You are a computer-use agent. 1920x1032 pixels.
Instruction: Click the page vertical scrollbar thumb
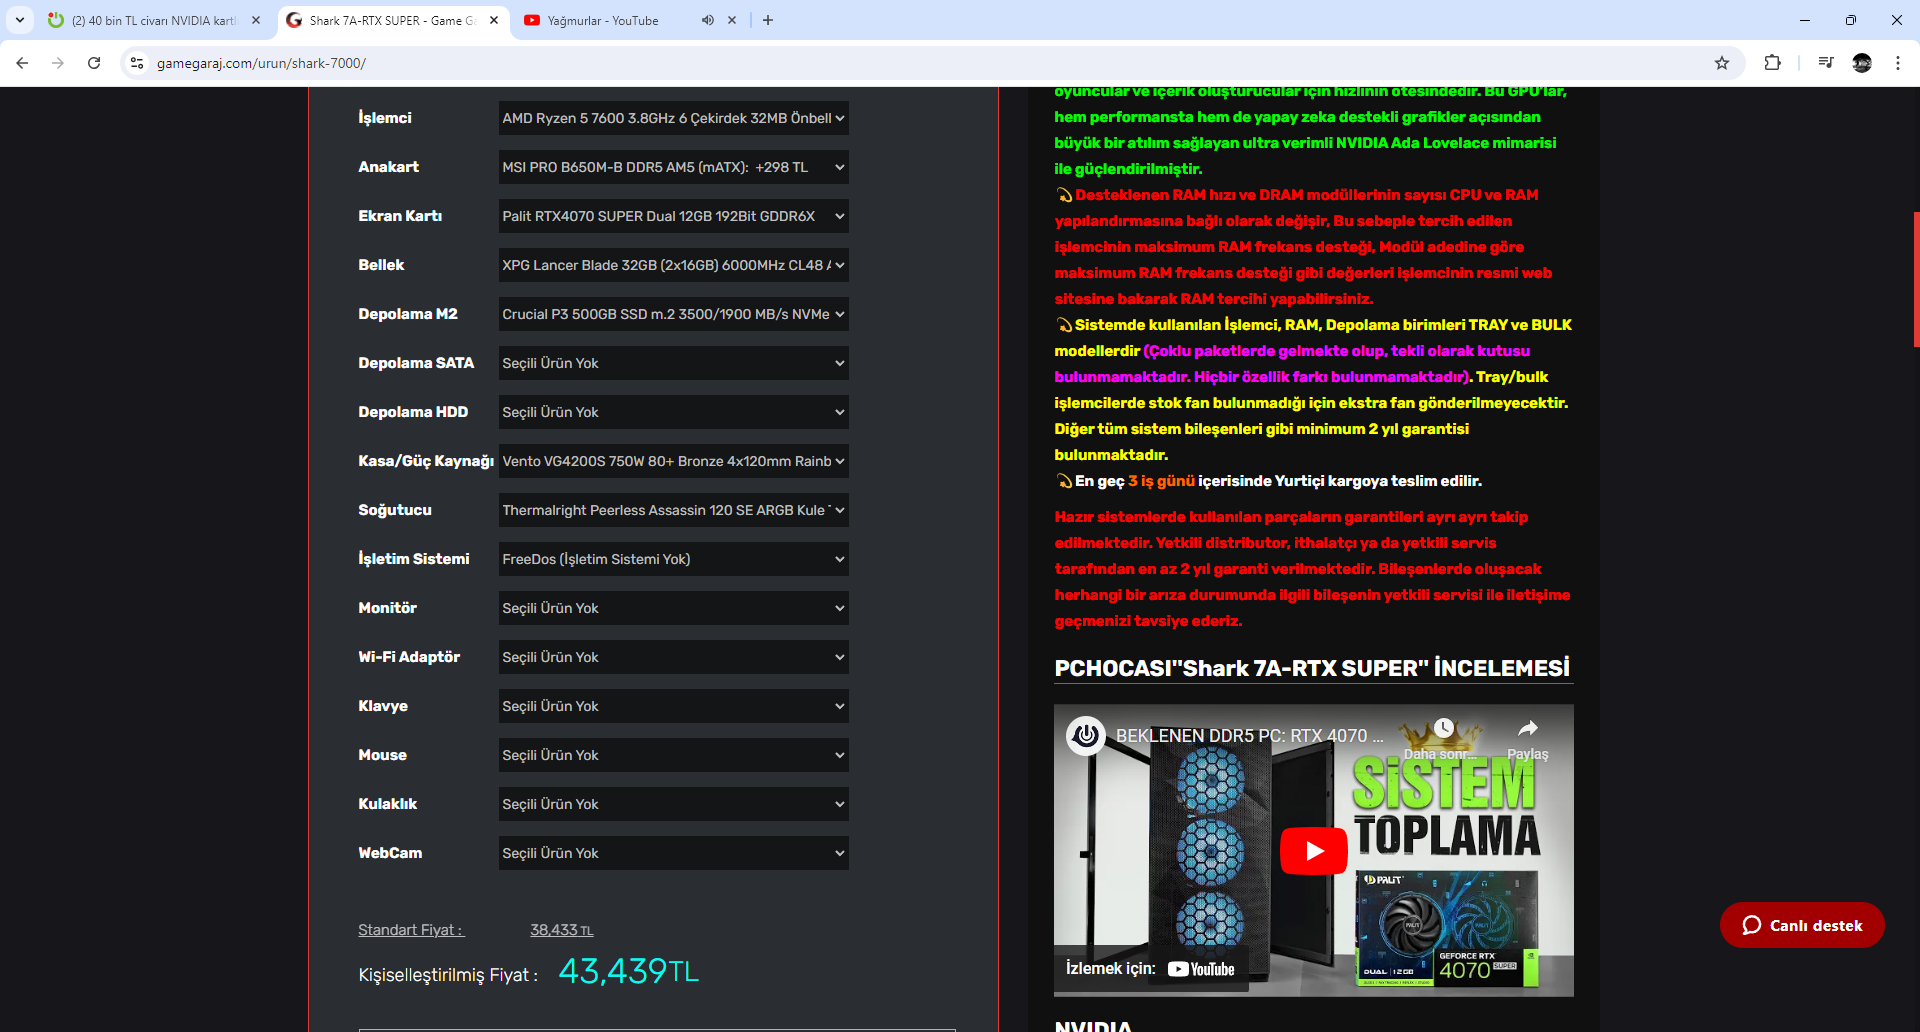(x=1916, y=279)
